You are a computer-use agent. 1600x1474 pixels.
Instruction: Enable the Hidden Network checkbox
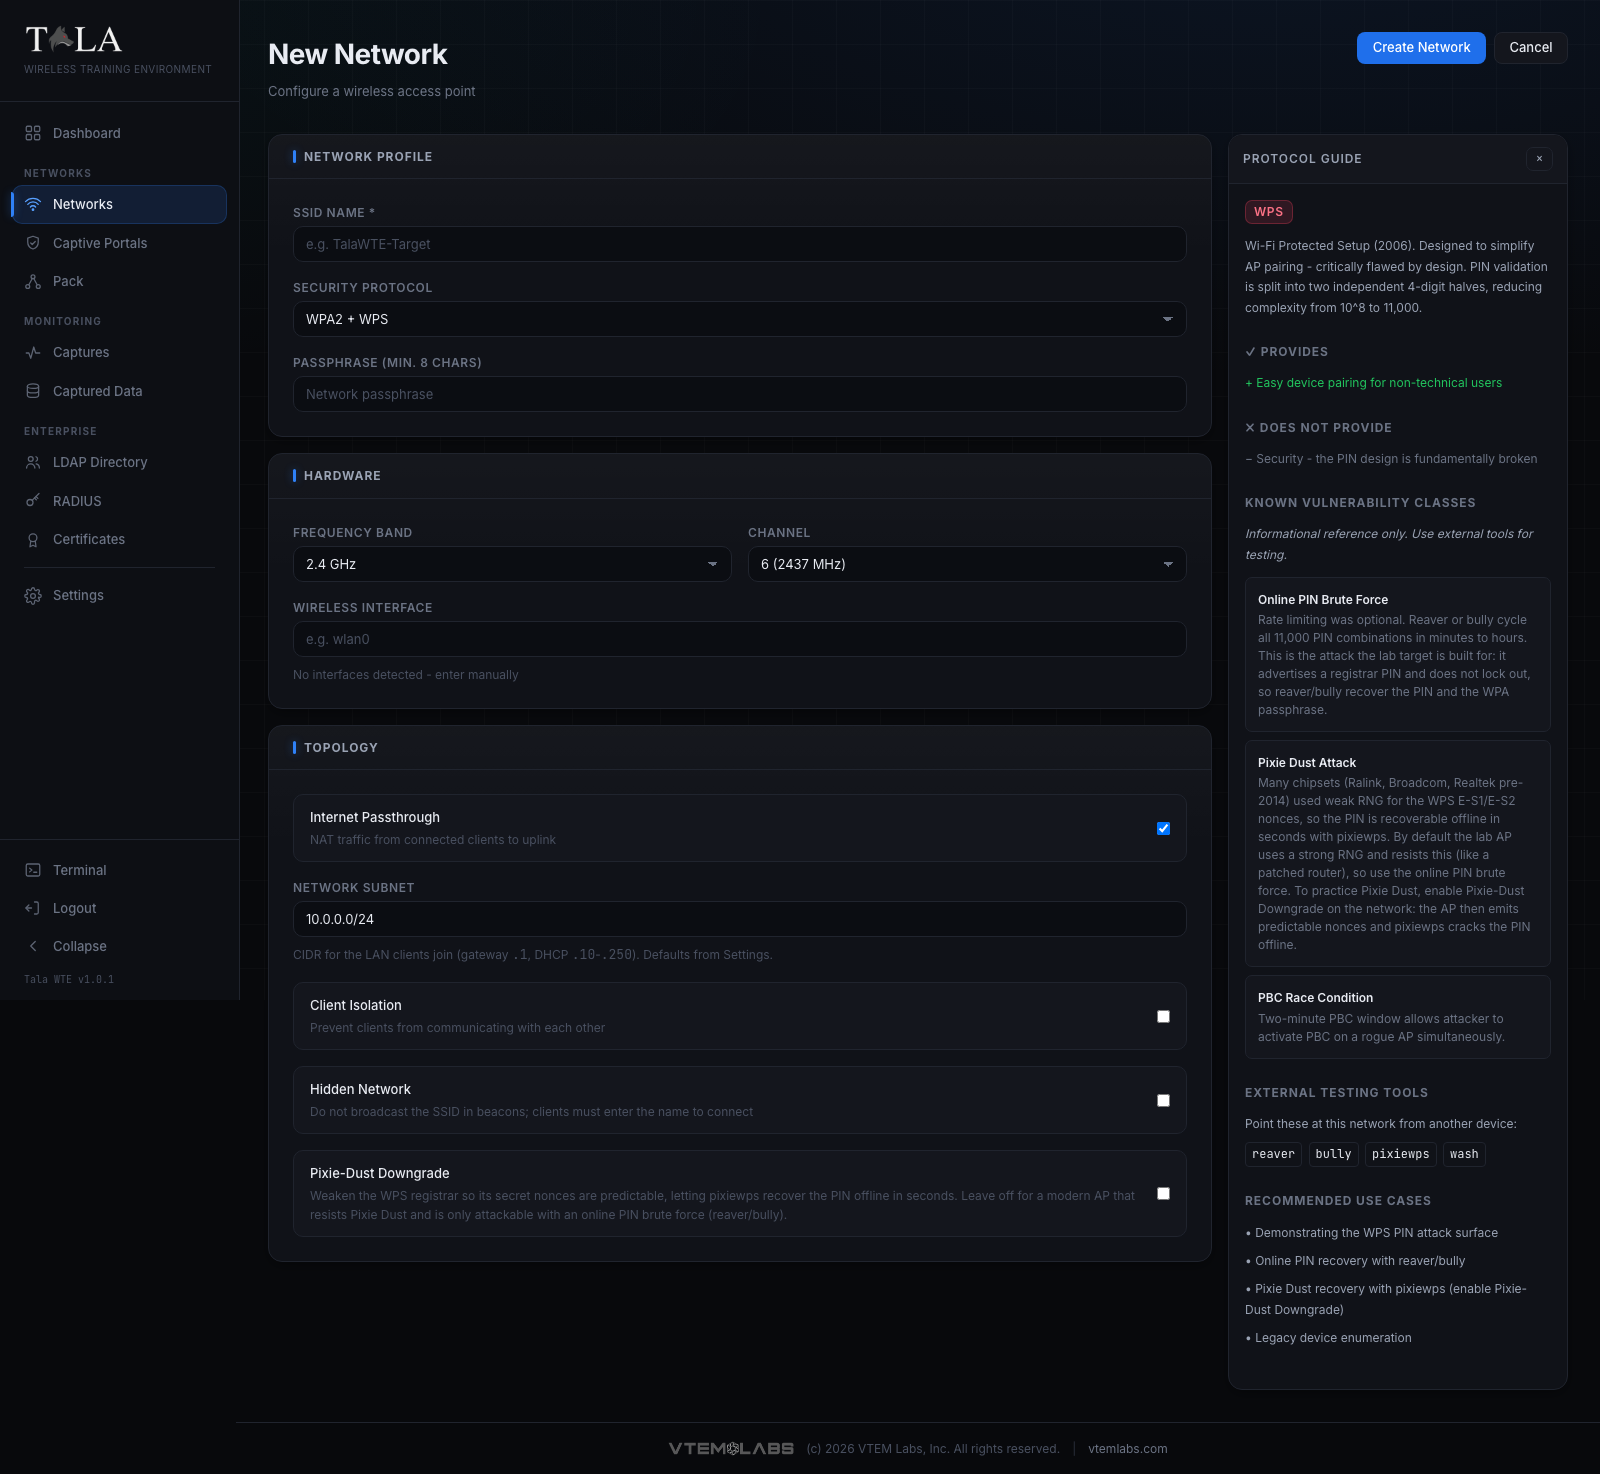pos(1163,1100)
